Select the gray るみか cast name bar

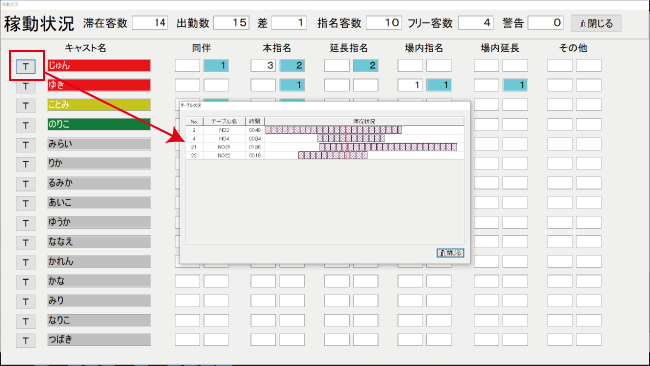coord(99,183)
